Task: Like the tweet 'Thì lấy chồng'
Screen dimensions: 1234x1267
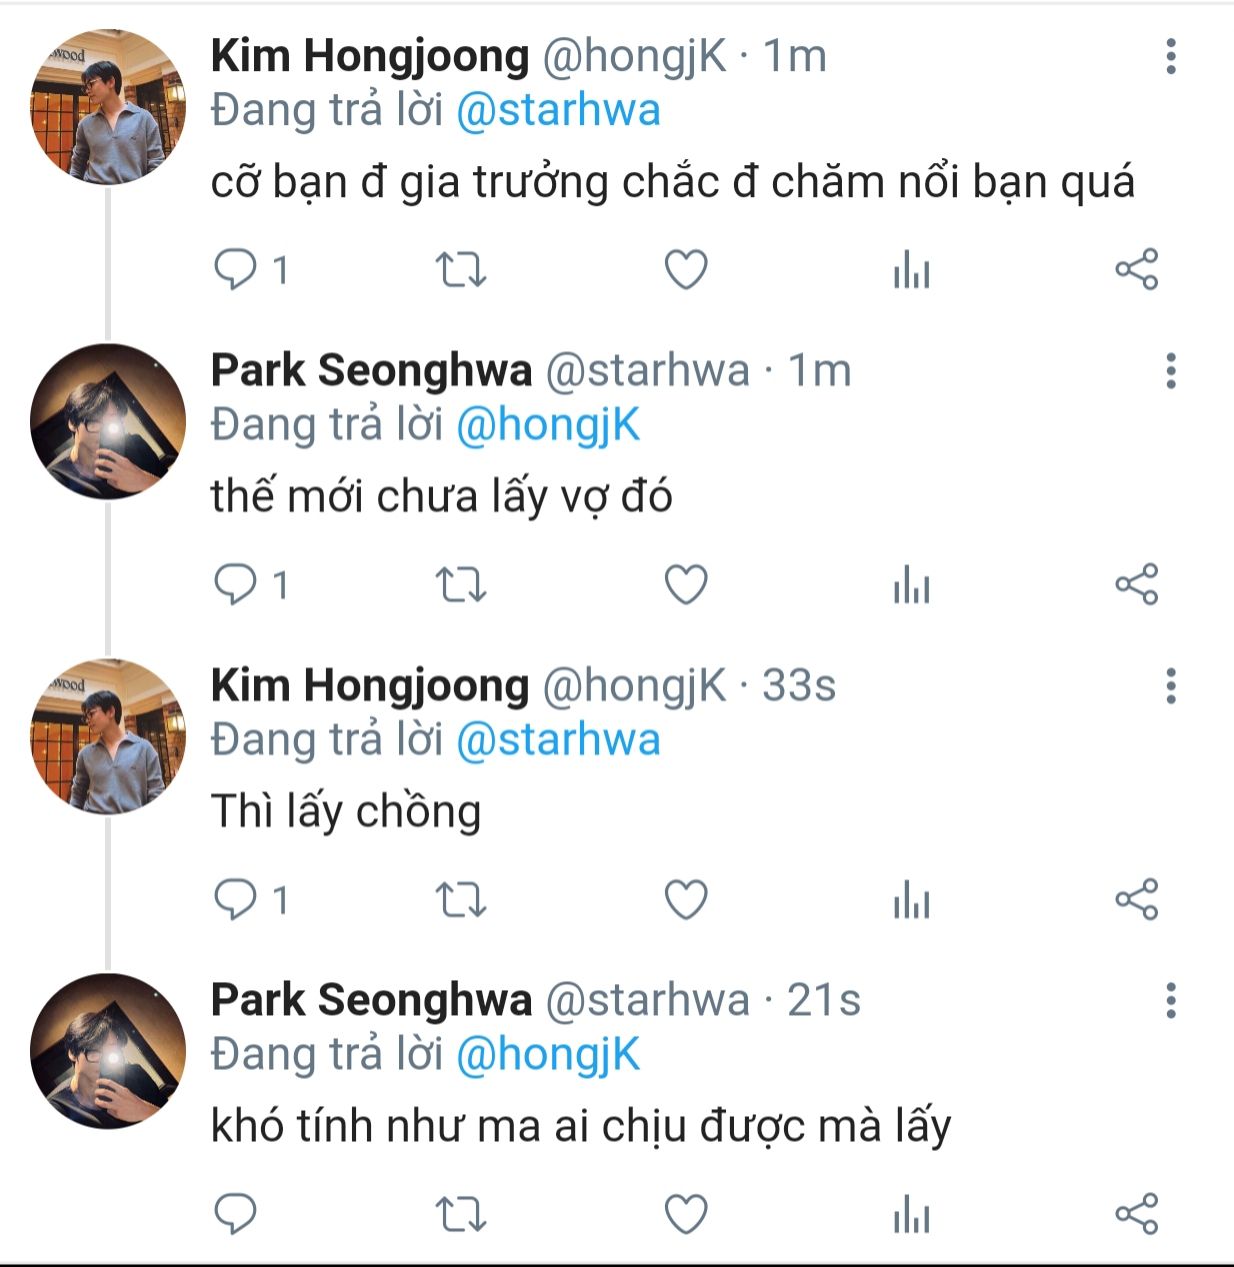Action: click(686, 900)
